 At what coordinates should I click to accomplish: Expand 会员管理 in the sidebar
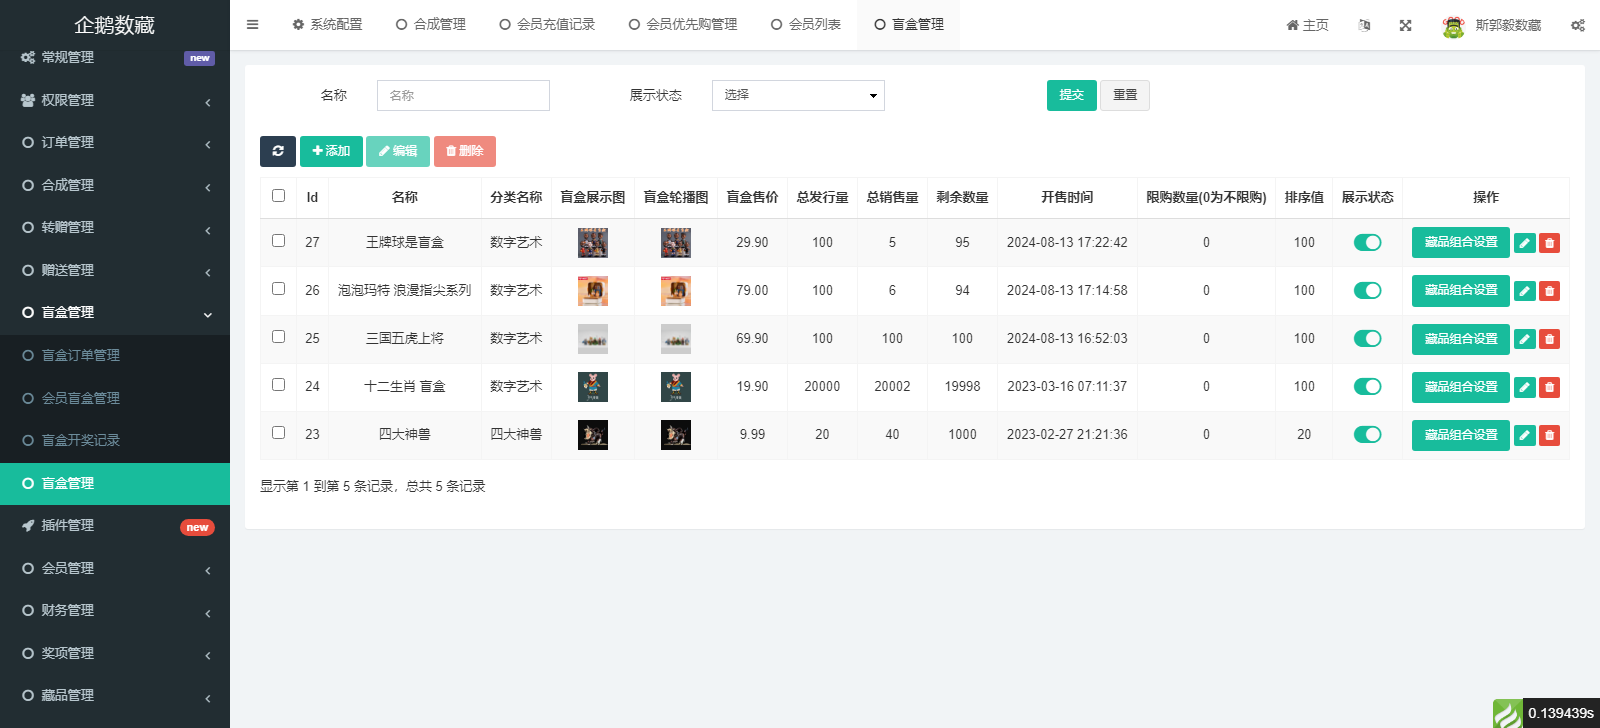[115, 568]
